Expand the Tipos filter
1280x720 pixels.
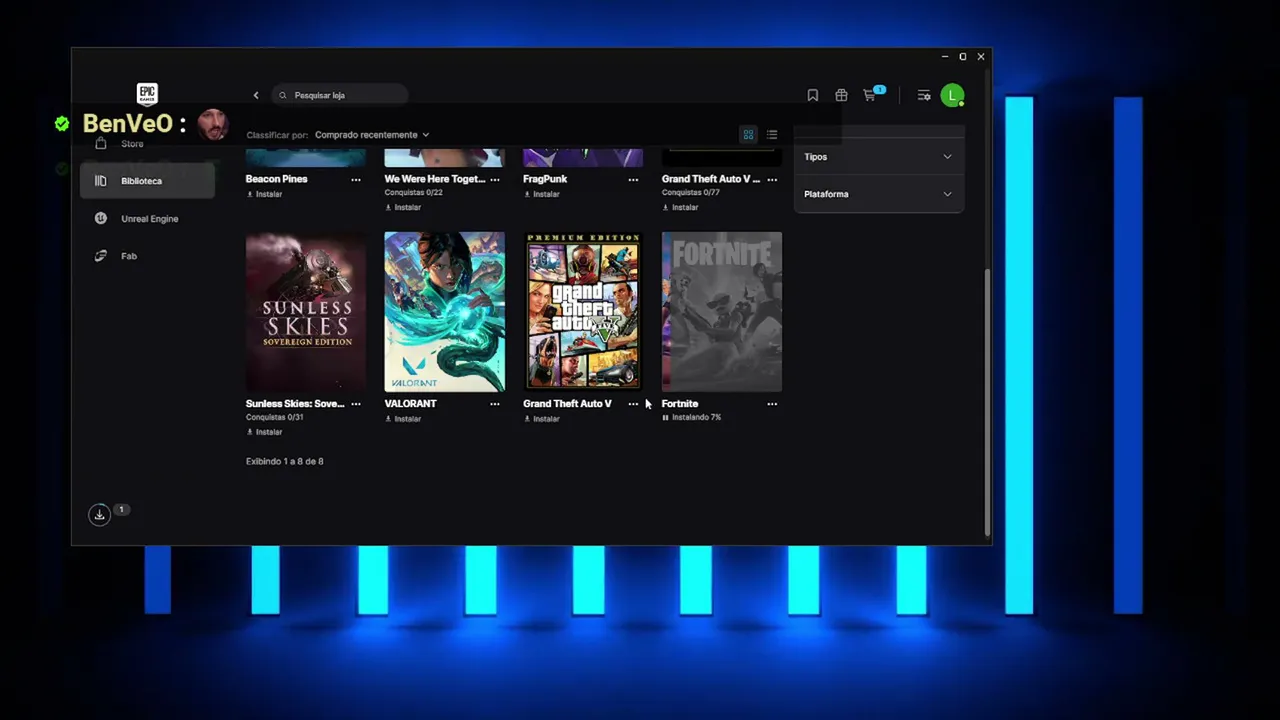[x=878, y=157]
